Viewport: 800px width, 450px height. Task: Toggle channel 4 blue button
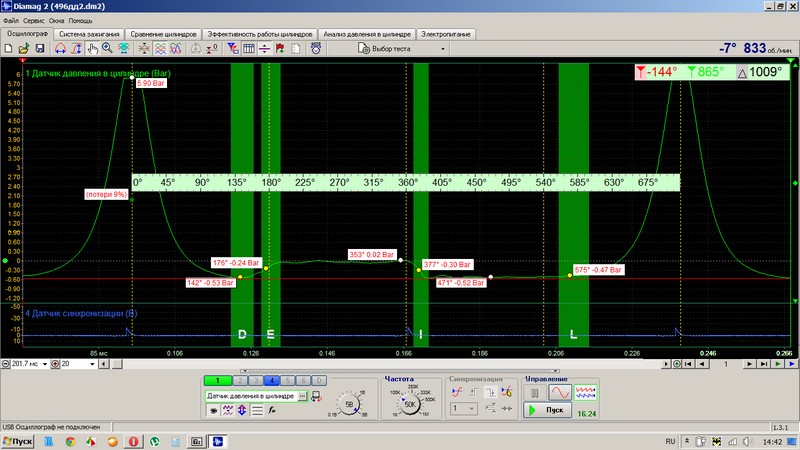tap(272, 381)
